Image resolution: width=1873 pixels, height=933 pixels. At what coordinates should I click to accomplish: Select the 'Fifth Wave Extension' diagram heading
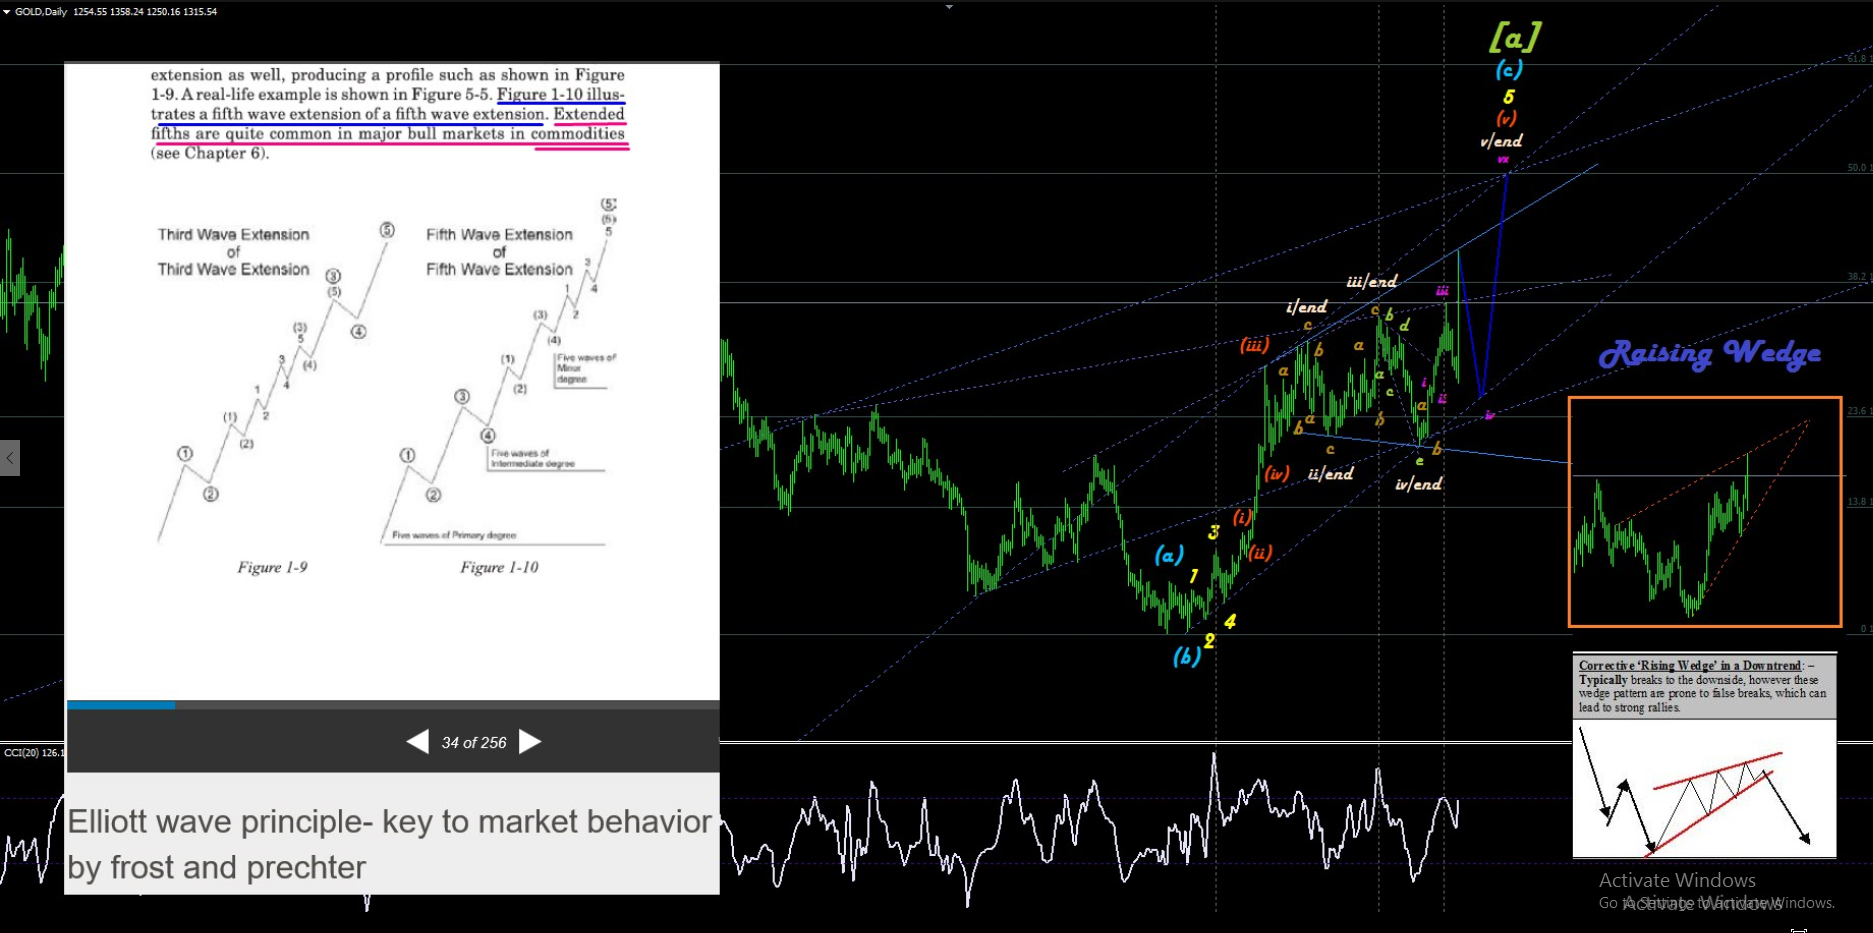499,252
